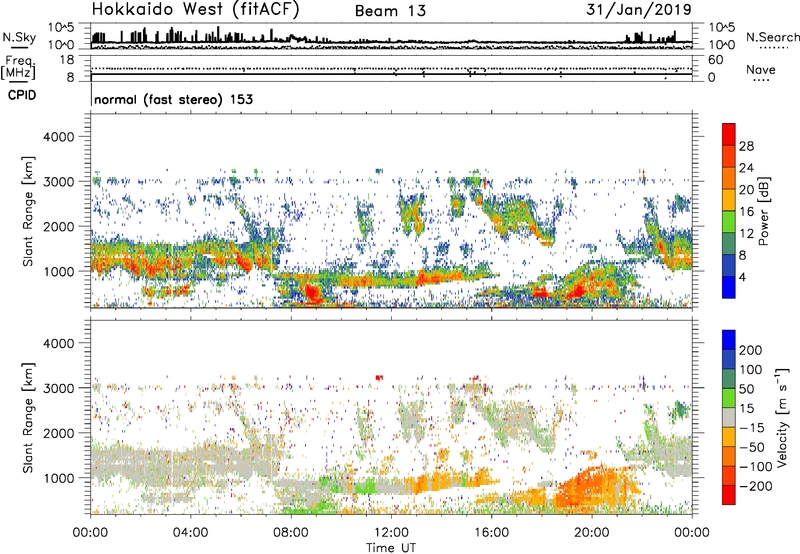Click the "Velocity [m s-1]" colorbar title

click(x=781, y=417)
